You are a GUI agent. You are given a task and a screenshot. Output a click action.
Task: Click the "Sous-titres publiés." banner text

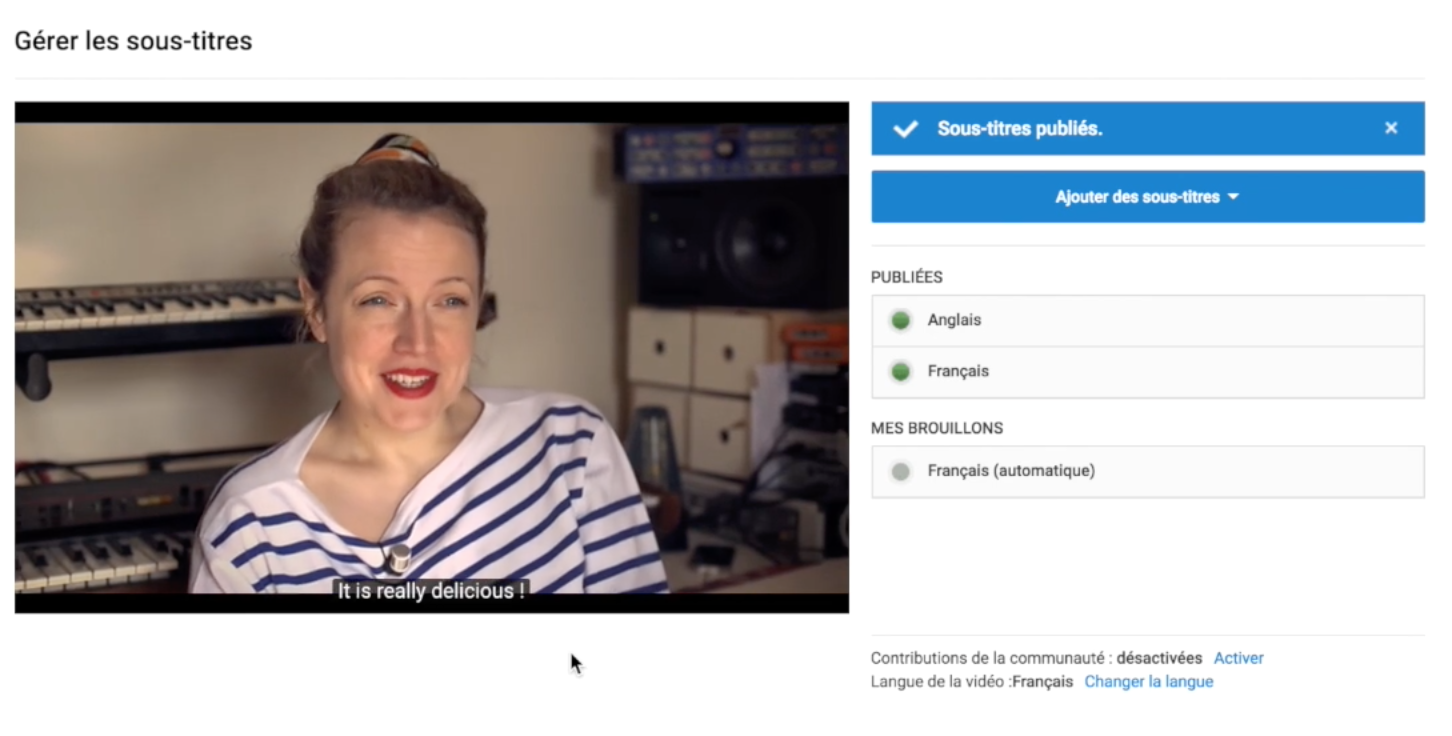pyautogui.click(x=1019, y=129)
